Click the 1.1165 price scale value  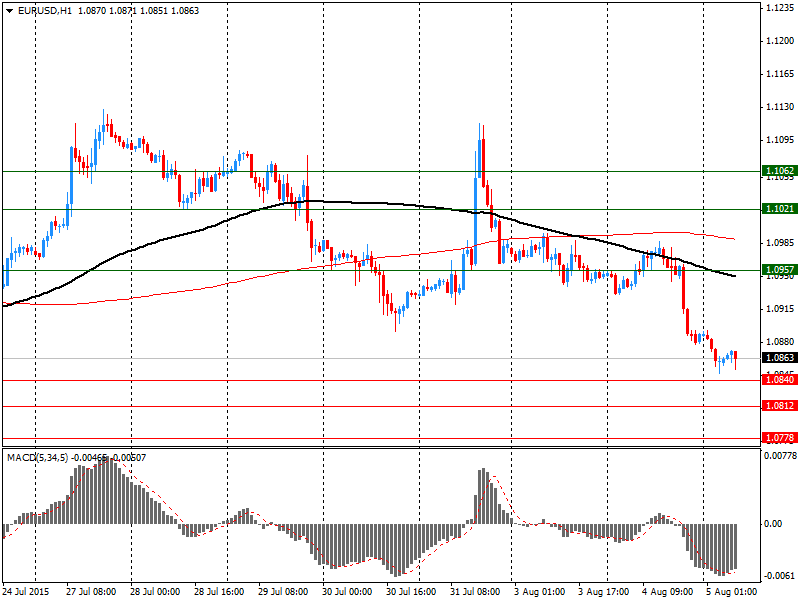coord(780,74)
